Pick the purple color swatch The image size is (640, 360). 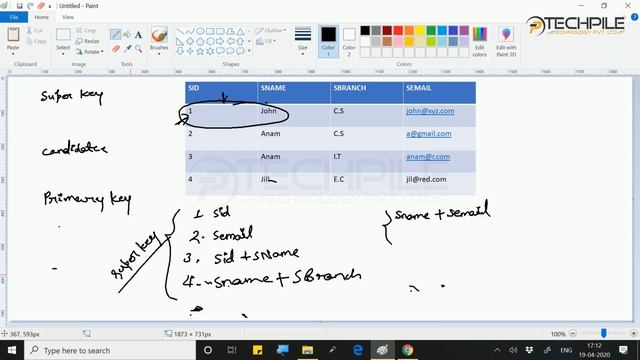tap(464, 31)
